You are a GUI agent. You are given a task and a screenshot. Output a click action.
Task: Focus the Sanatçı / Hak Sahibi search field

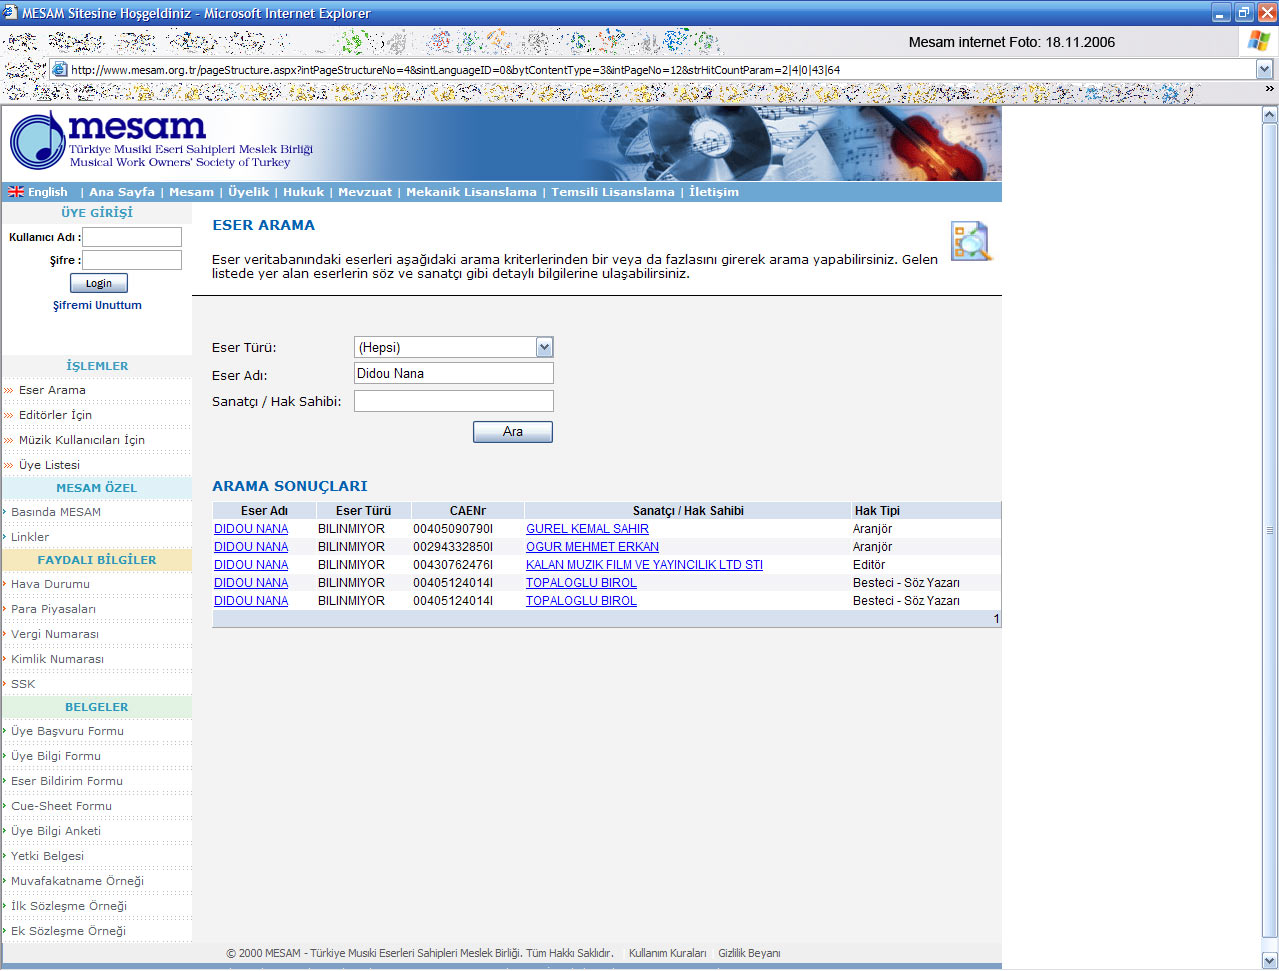[454, 401]
